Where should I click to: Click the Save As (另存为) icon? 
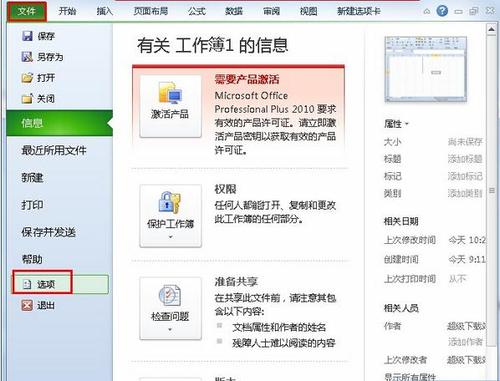(27, 57)
